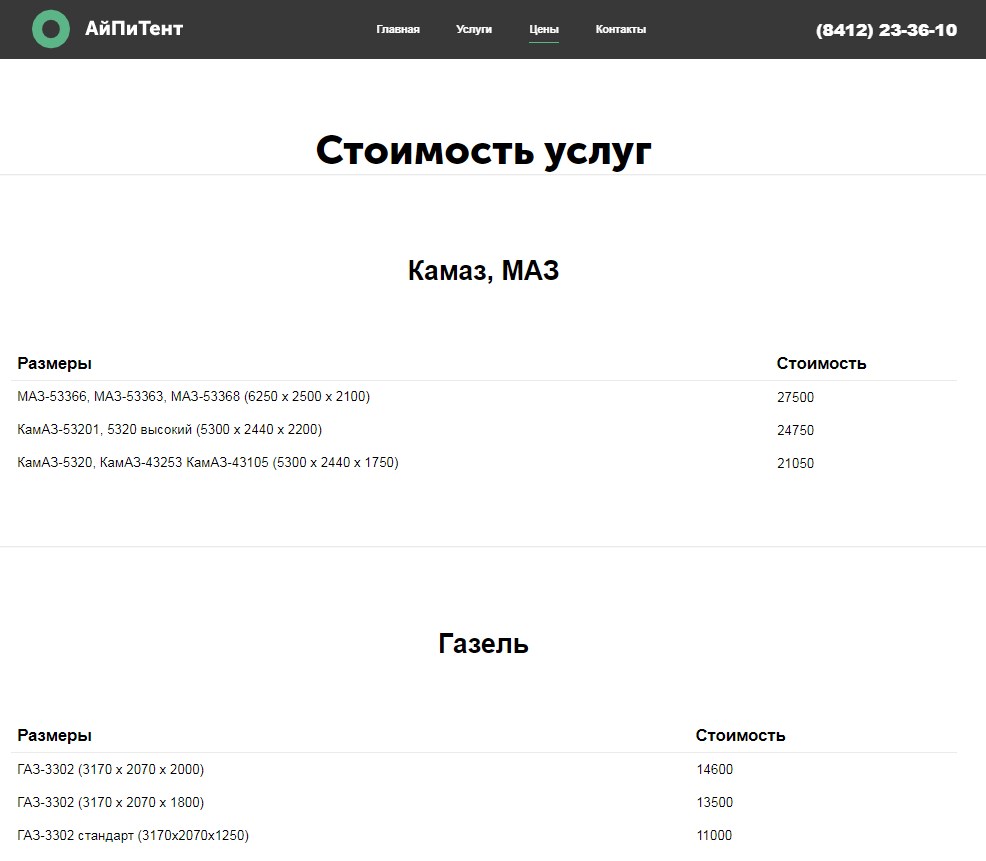Open the Главная menu item
Image resolution: width=986 pixels, height=861 pixels.
(x=398, y=29)
